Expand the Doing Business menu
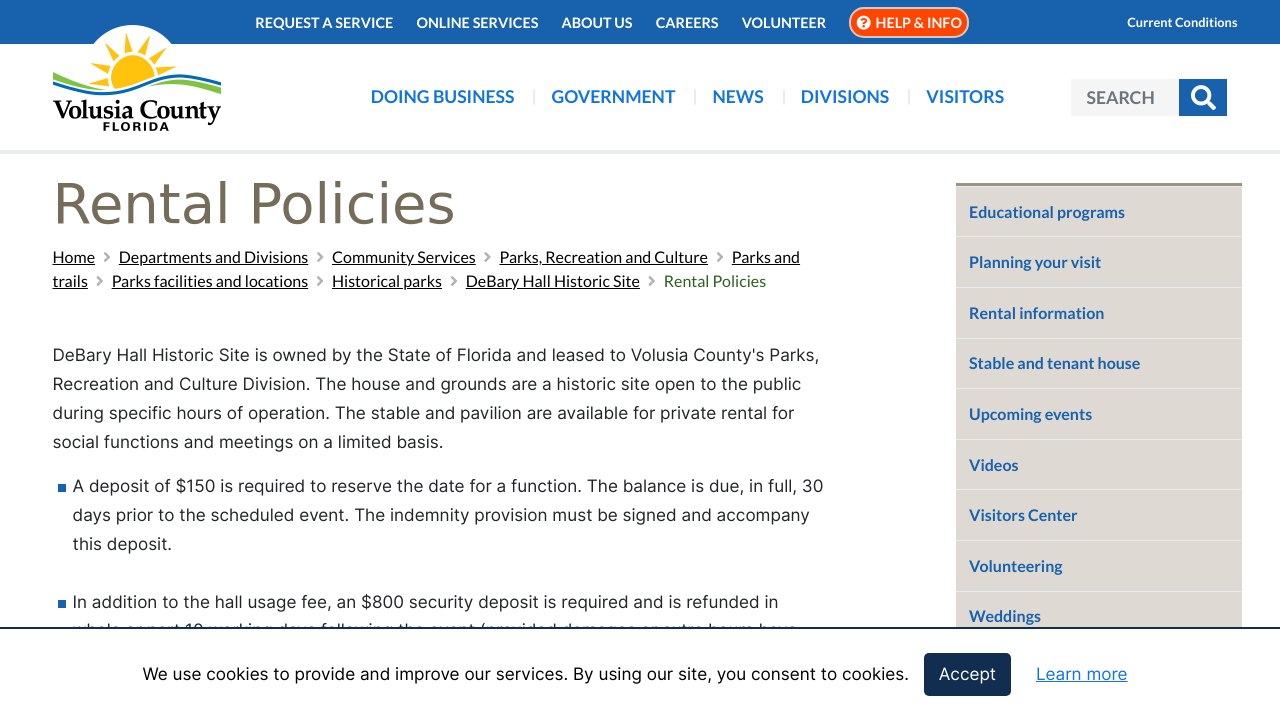The height and width of the screenshot is (720, 1280). click(443, 97)
